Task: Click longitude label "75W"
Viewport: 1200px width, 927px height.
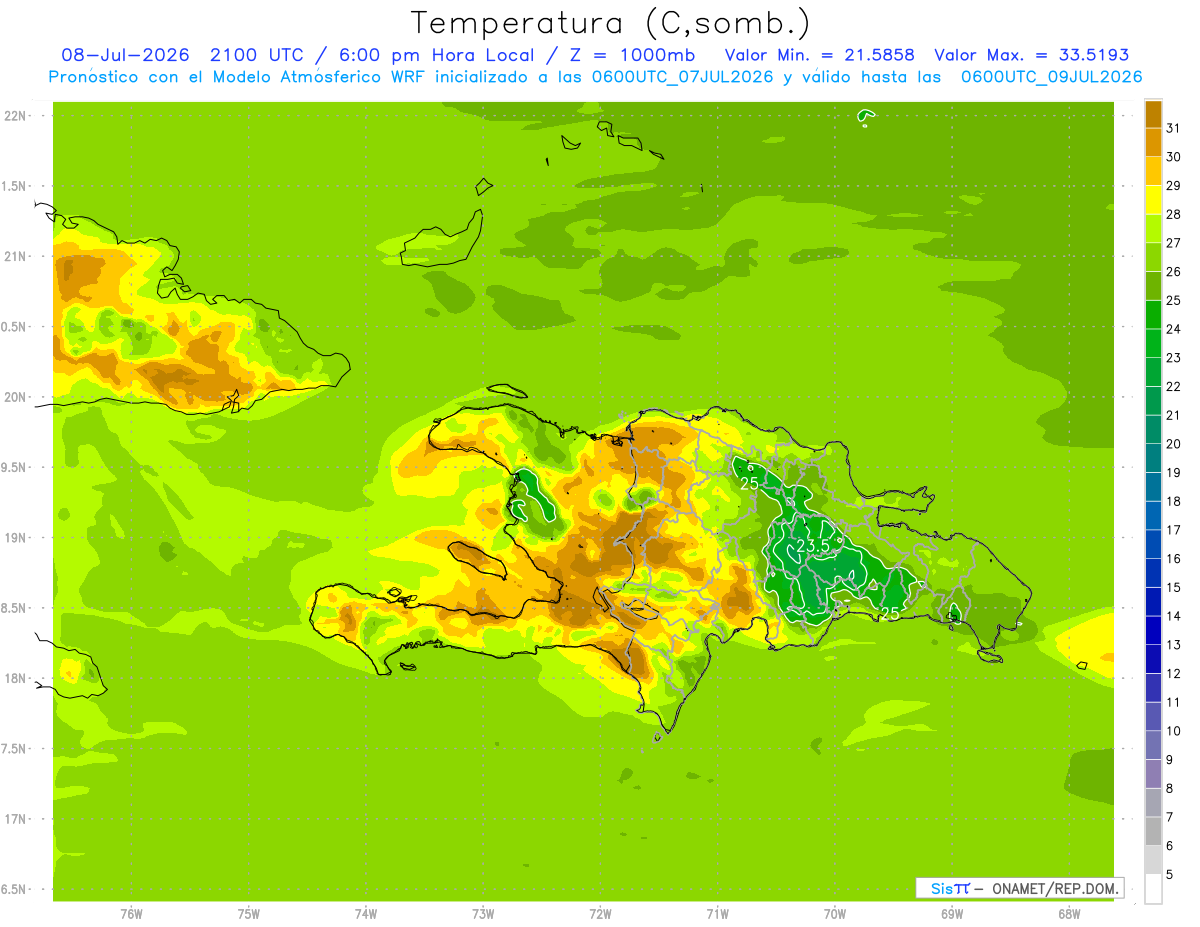Action: pyautogui.click(x=249, y=914)
